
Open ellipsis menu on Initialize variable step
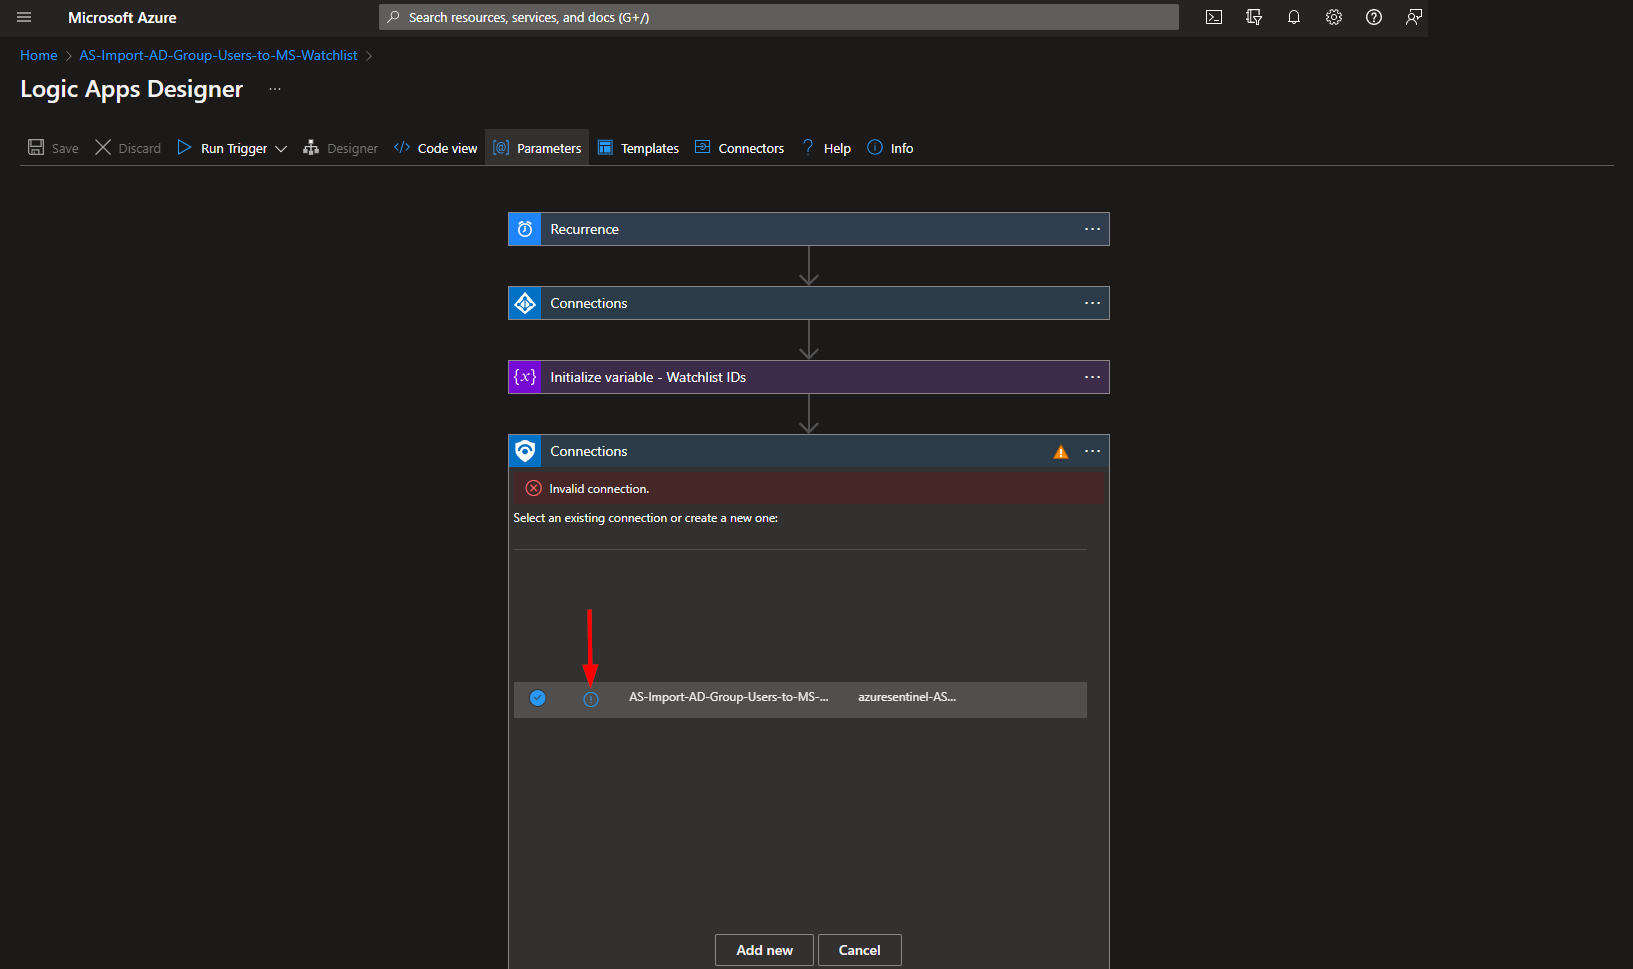[1092, 377]
